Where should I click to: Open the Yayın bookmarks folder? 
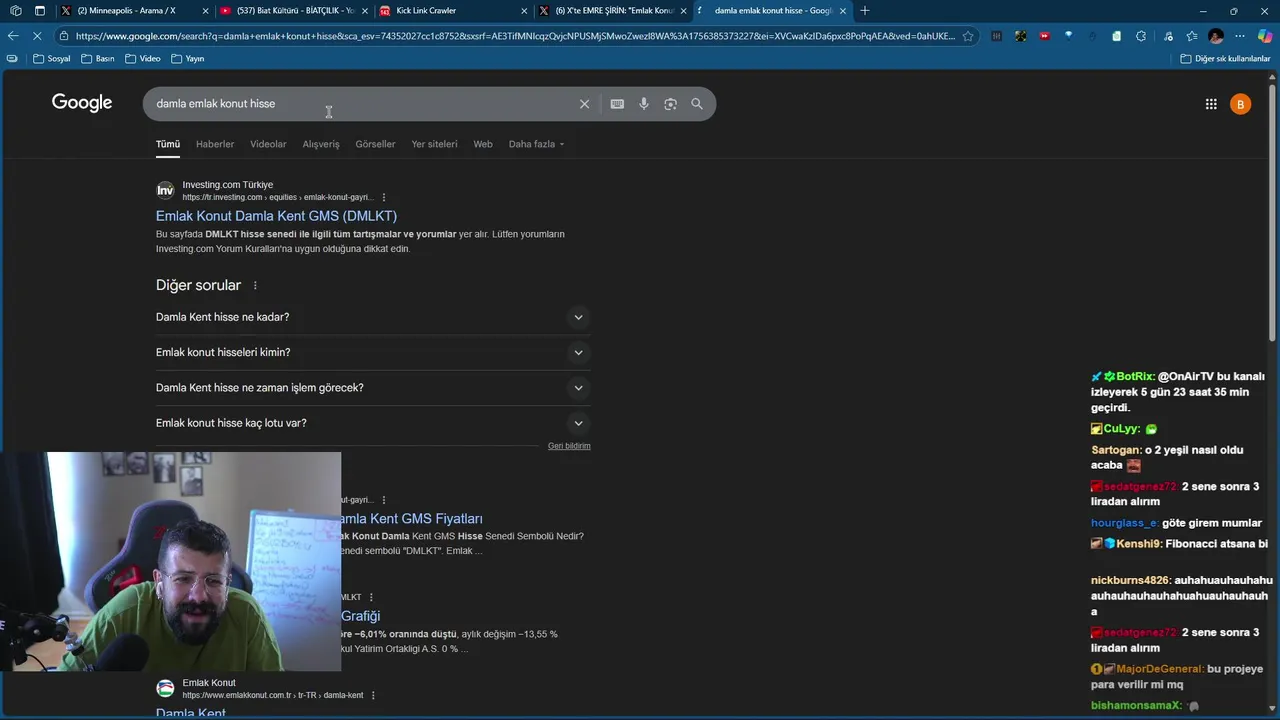pos(188,59)
